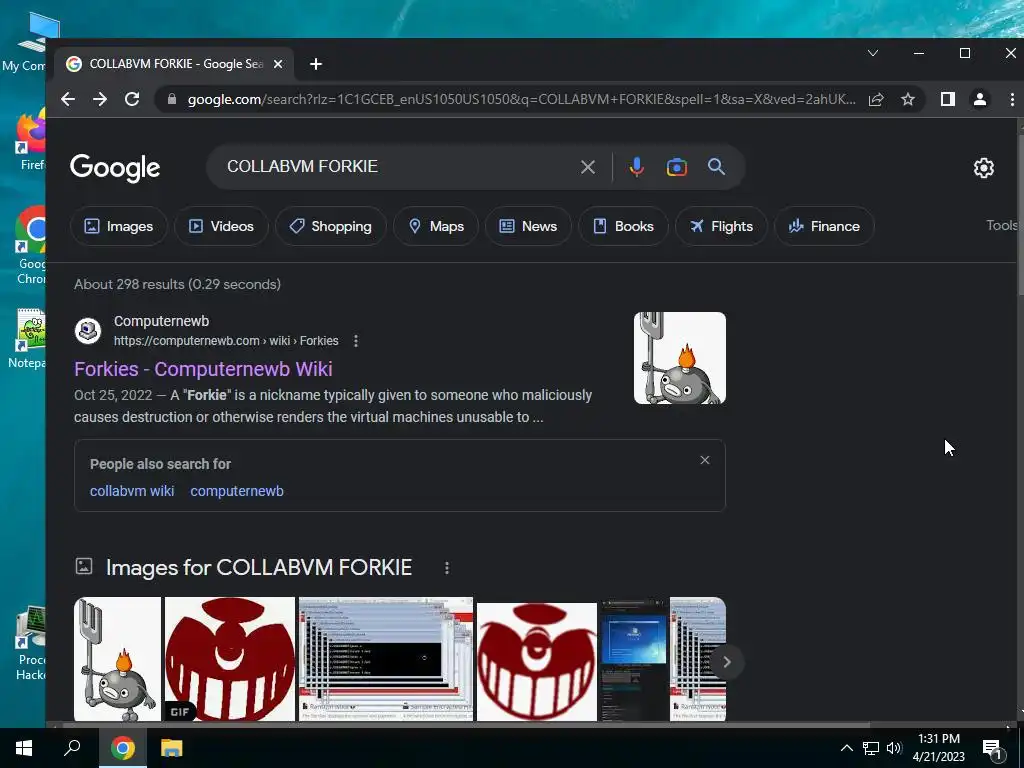Search for collabvm wiki suggestion
Screen dimensions: 1024x768
click(x=132, y=491)
